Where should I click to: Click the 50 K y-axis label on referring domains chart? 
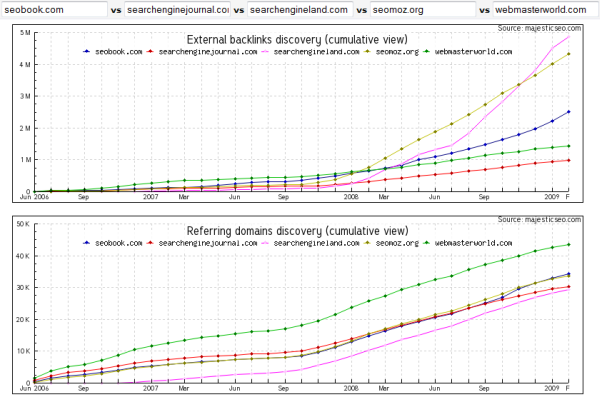tap(23, 224)
